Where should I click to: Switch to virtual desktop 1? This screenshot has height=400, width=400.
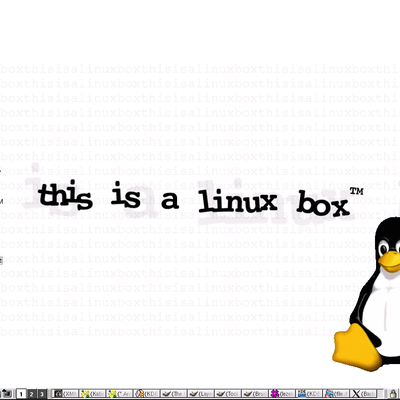coord(21,394)
